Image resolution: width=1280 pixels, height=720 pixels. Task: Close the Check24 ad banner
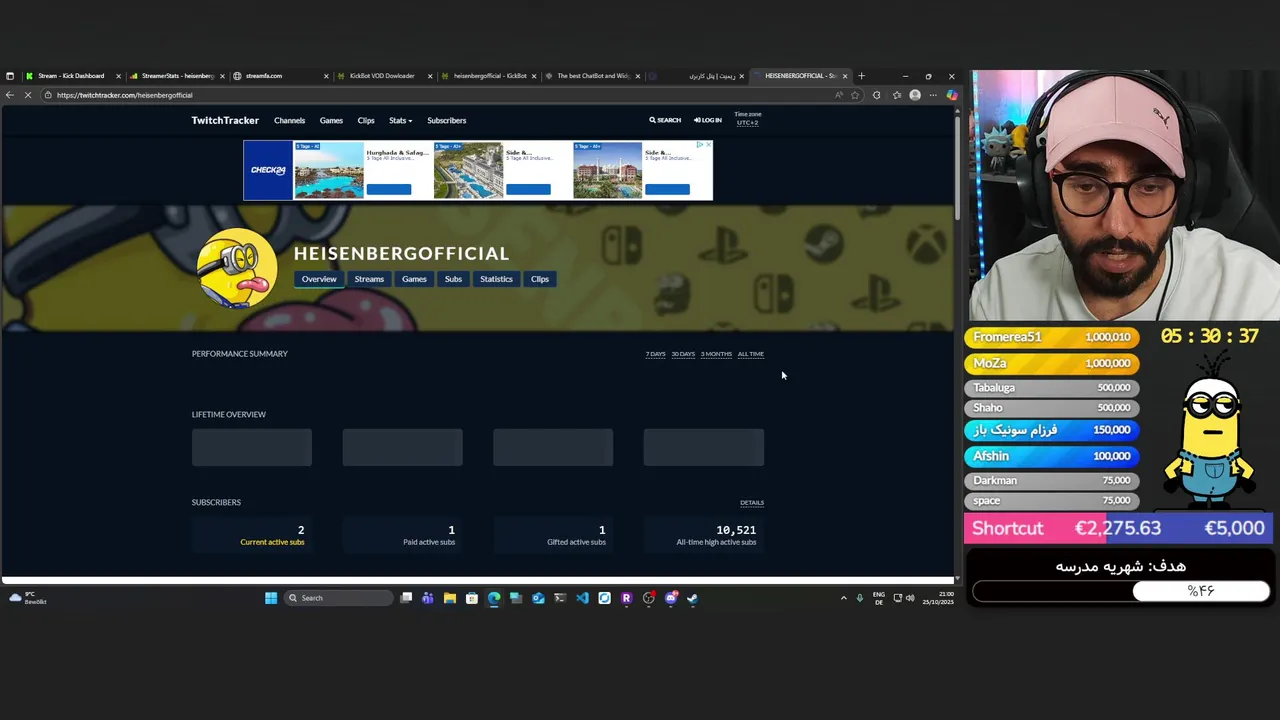click(x=708, y=145)
